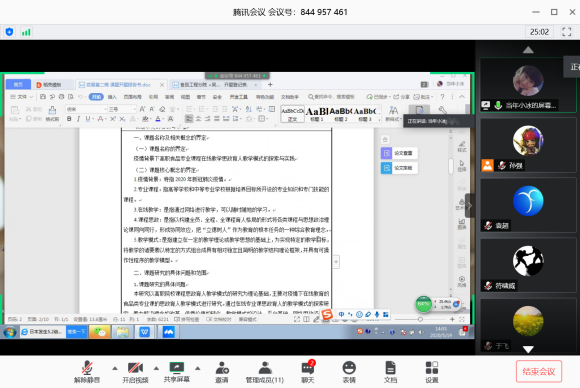
Task: Toggle 于飞's muted microphone icon
Action: (x=488, y=346)
